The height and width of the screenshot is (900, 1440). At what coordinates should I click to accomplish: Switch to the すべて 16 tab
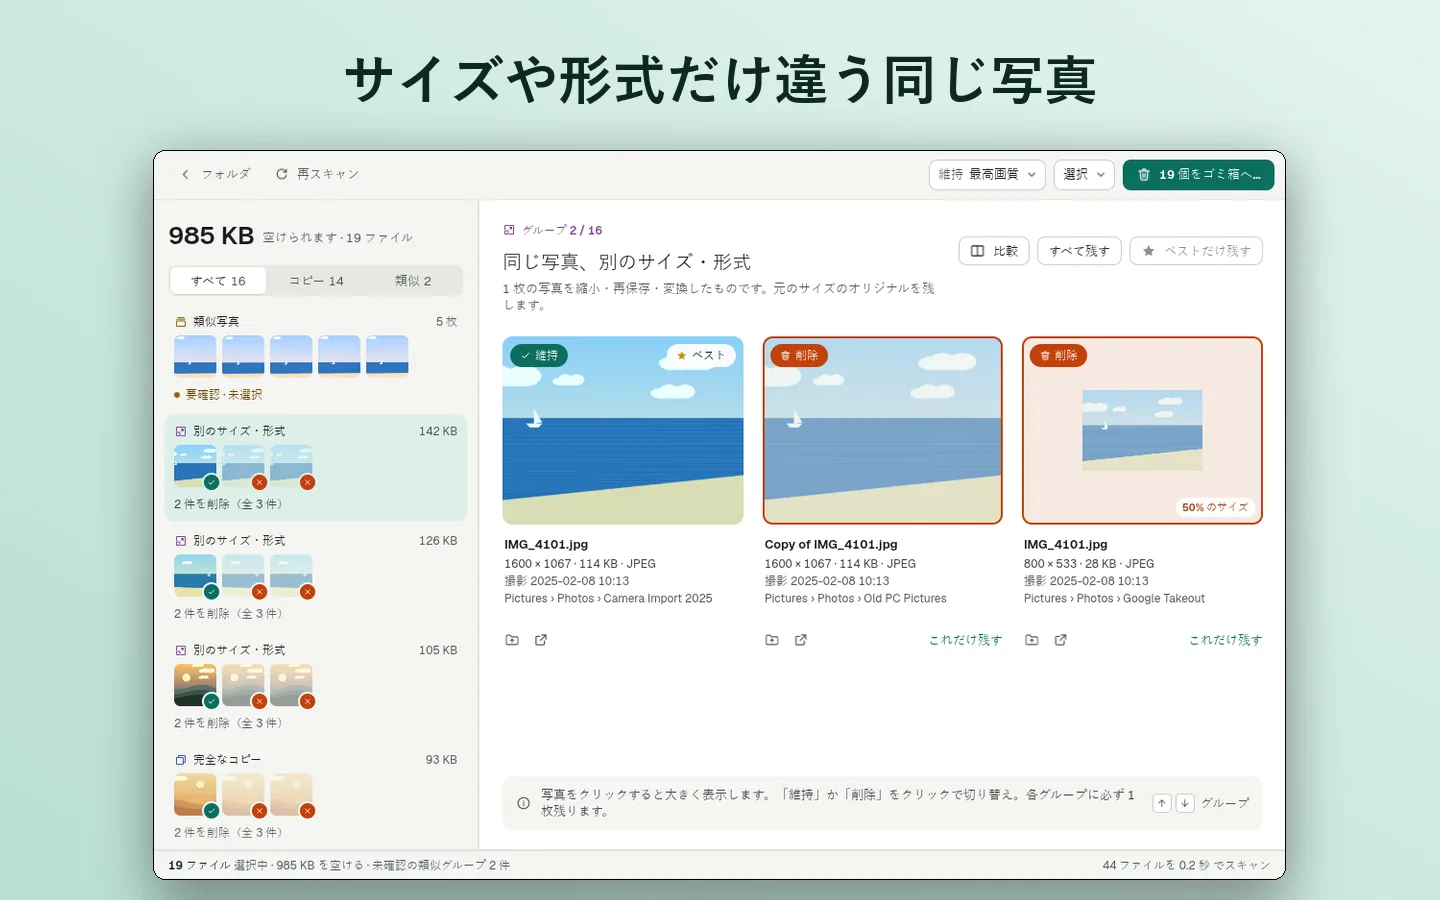click(x=218, y=281)
